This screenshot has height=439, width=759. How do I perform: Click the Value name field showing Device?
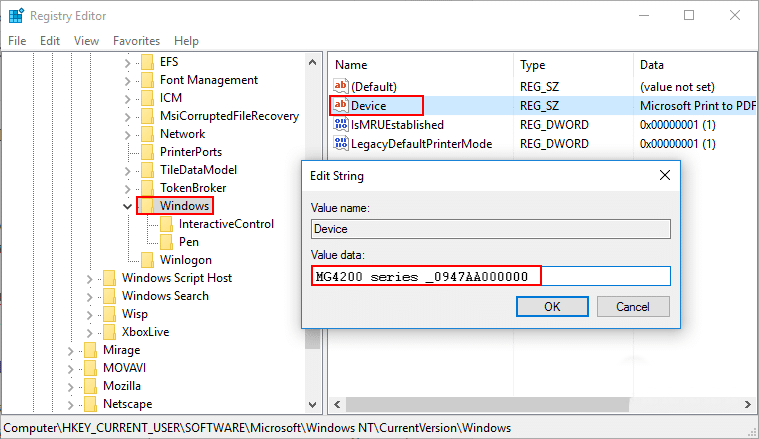coord(491,229)
